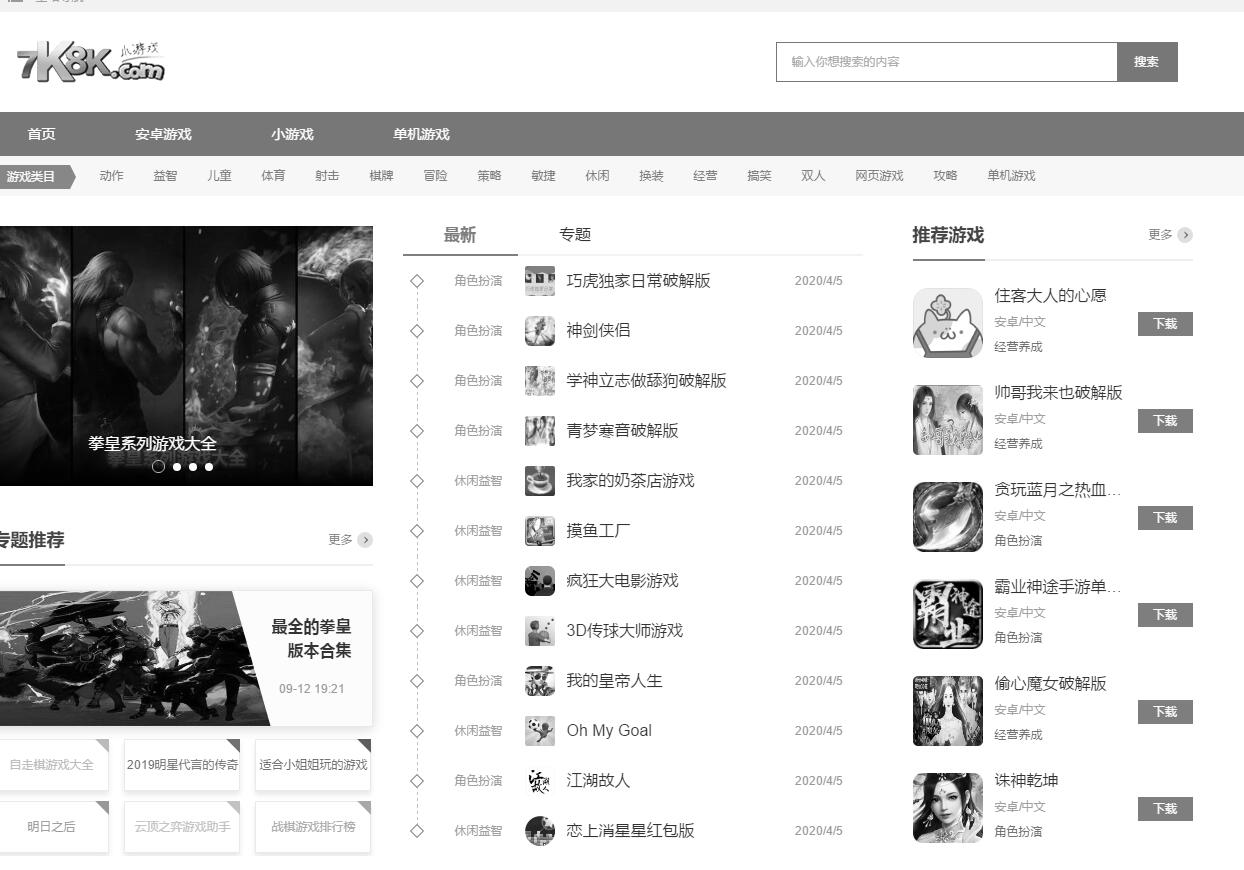The height and width of the screenshot is (870, 1244).
Task: Open the 拳皇系列游戏大全 carousel banner
Action: pyautogui.click(x=186, y=356)
